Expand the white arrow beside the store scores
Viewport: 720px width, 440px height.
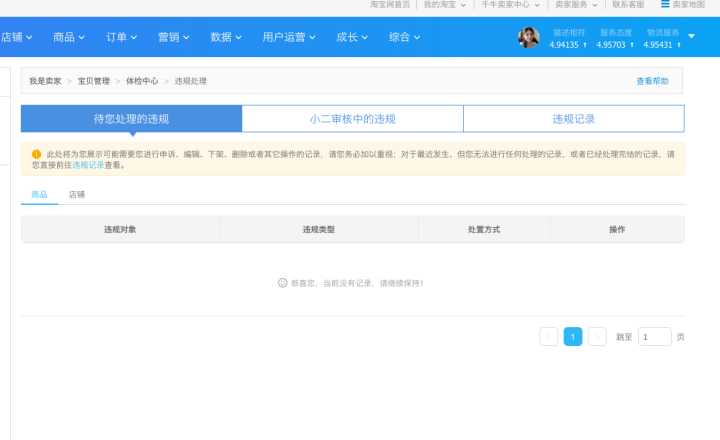tap(692, 37)
